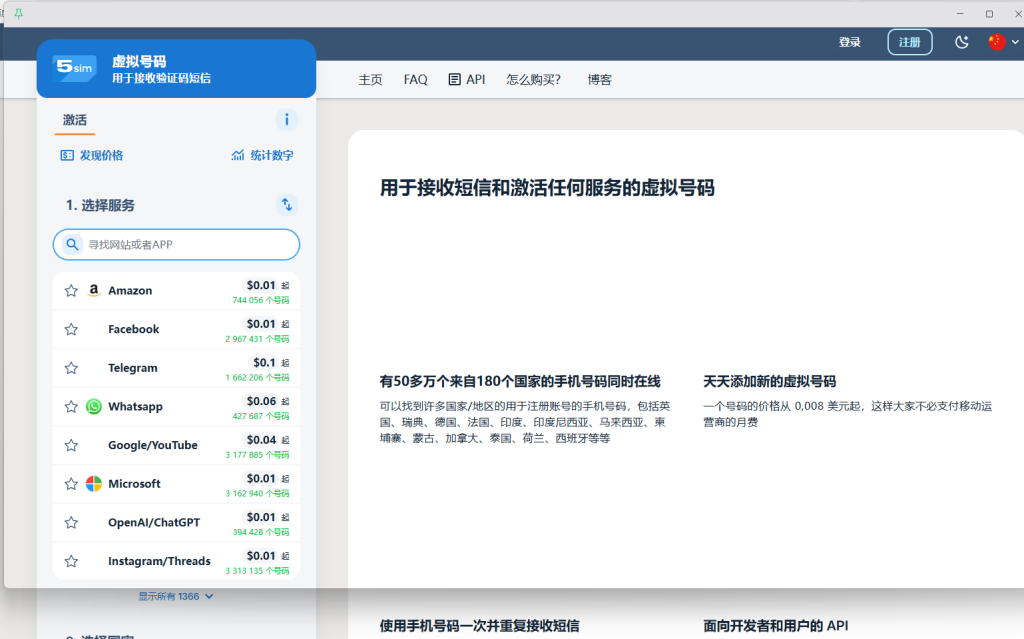The image size is (1024, 639).
Task: Toggle favorite star for Telegram
Action: [x=71, y=368]
